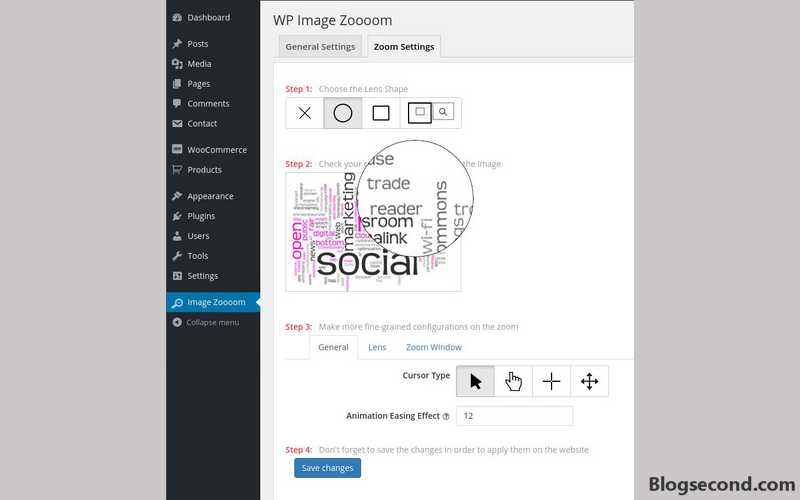Click the Animation Easing Effect input field
Screen dimensions: 800x500
pos(514,416)
